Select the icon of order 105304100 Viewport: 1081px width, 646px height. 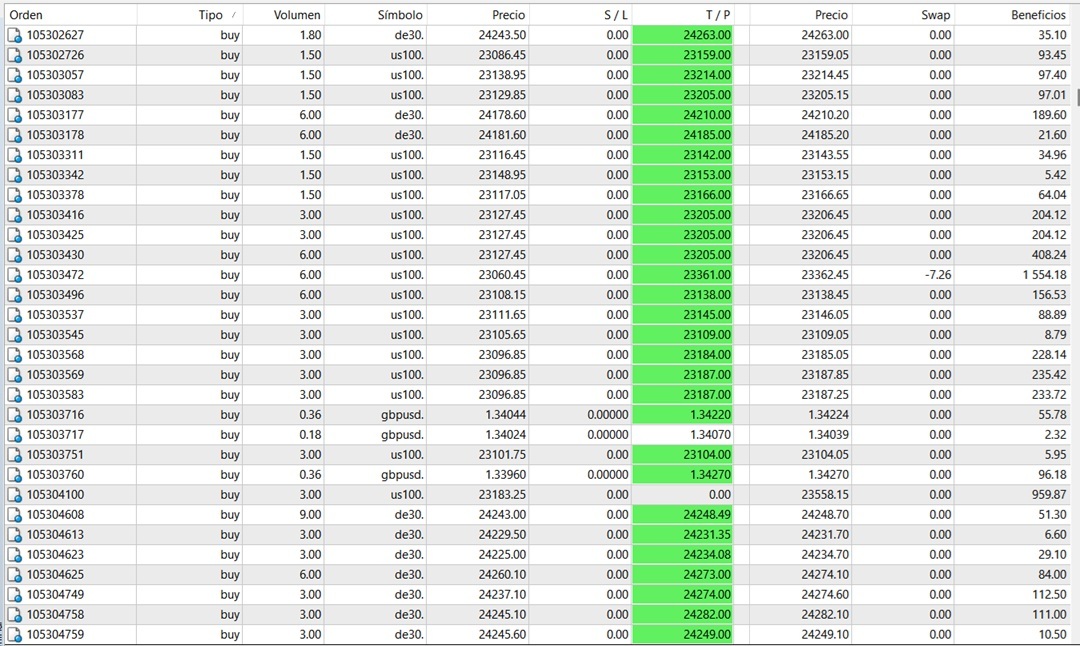point(14,495)
